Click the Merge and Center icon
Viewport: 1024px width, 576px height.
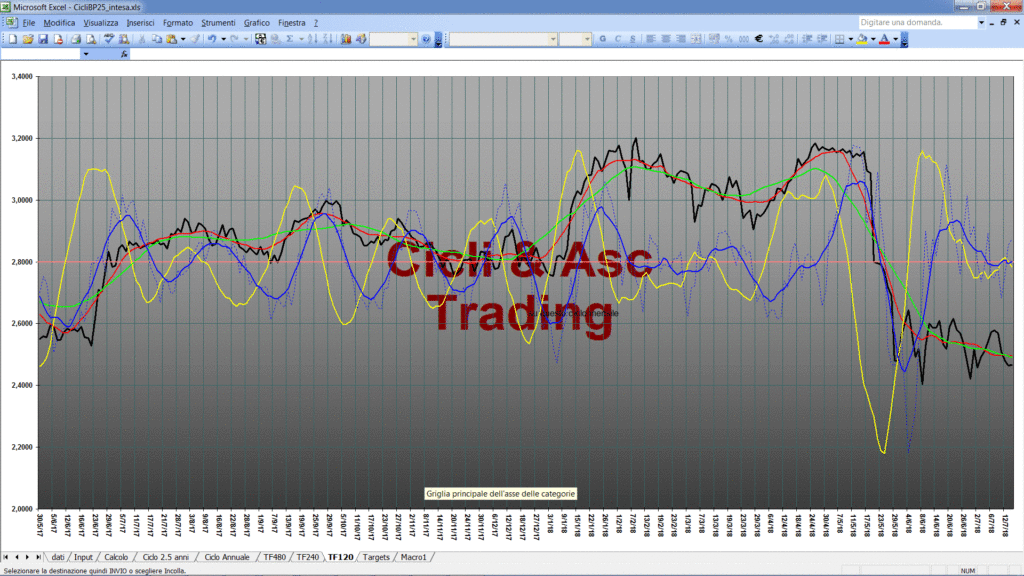[696, 39]
